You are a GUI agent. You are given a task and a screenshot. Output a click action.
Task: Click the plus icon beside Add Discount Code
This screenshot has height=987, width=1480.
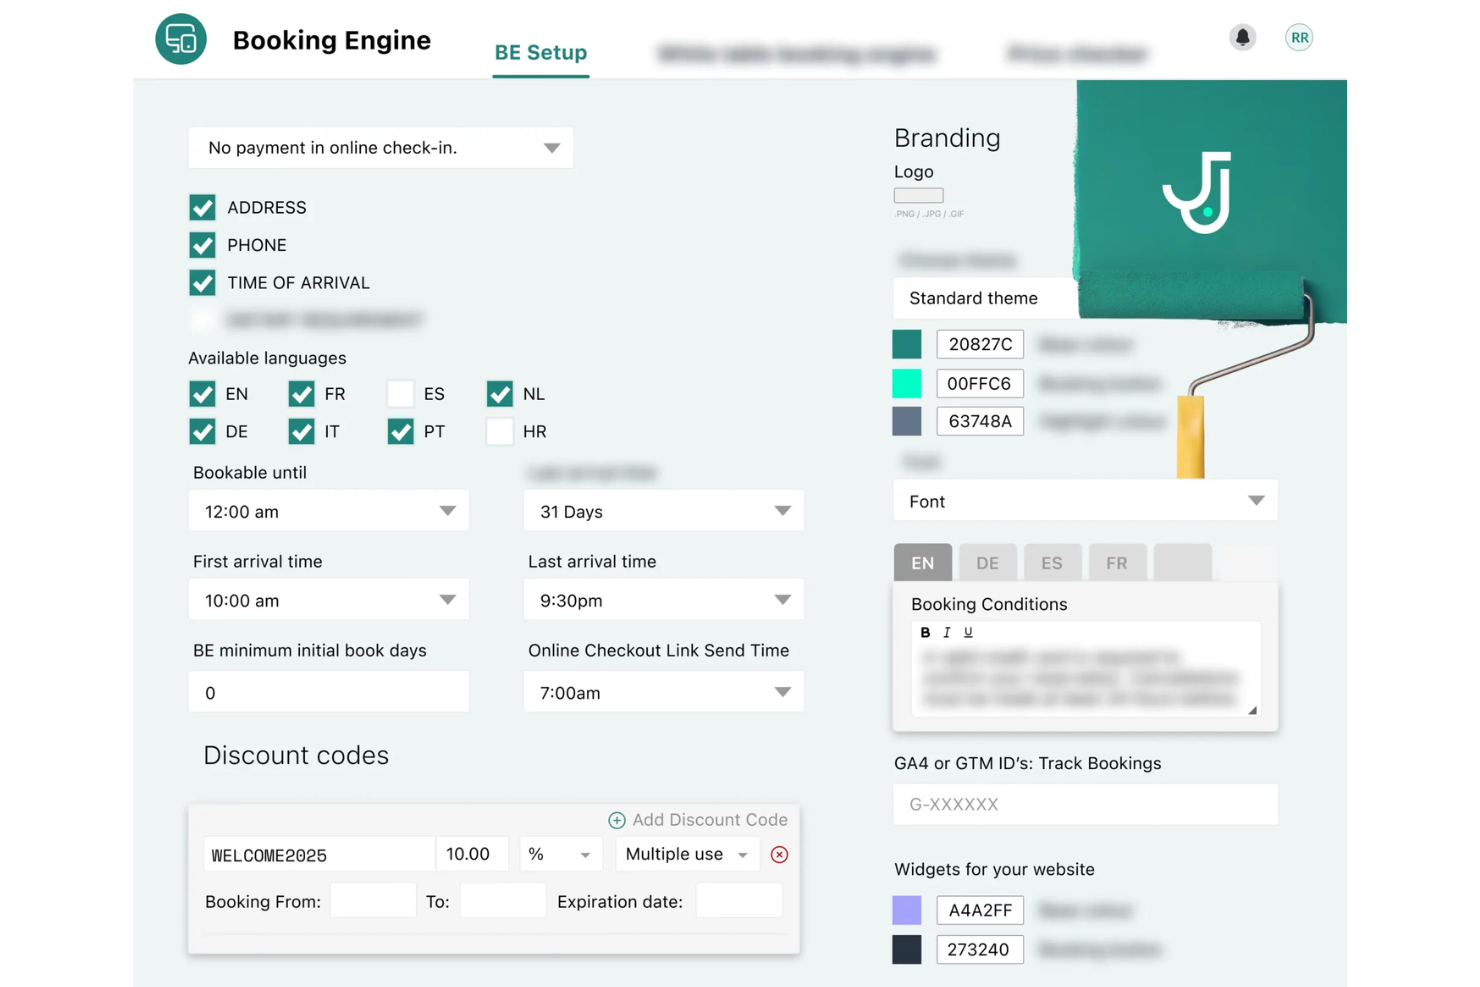pyautogui.click(x=617, y=819)
